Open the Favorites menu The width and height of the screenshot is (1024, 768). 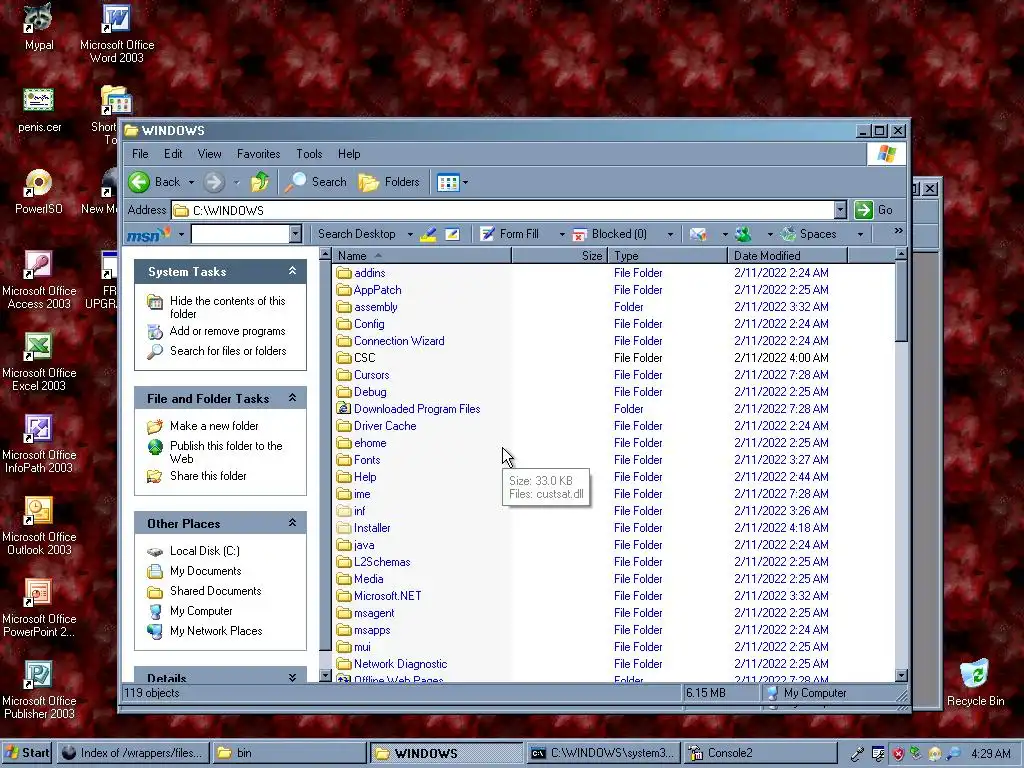[259, 154]
